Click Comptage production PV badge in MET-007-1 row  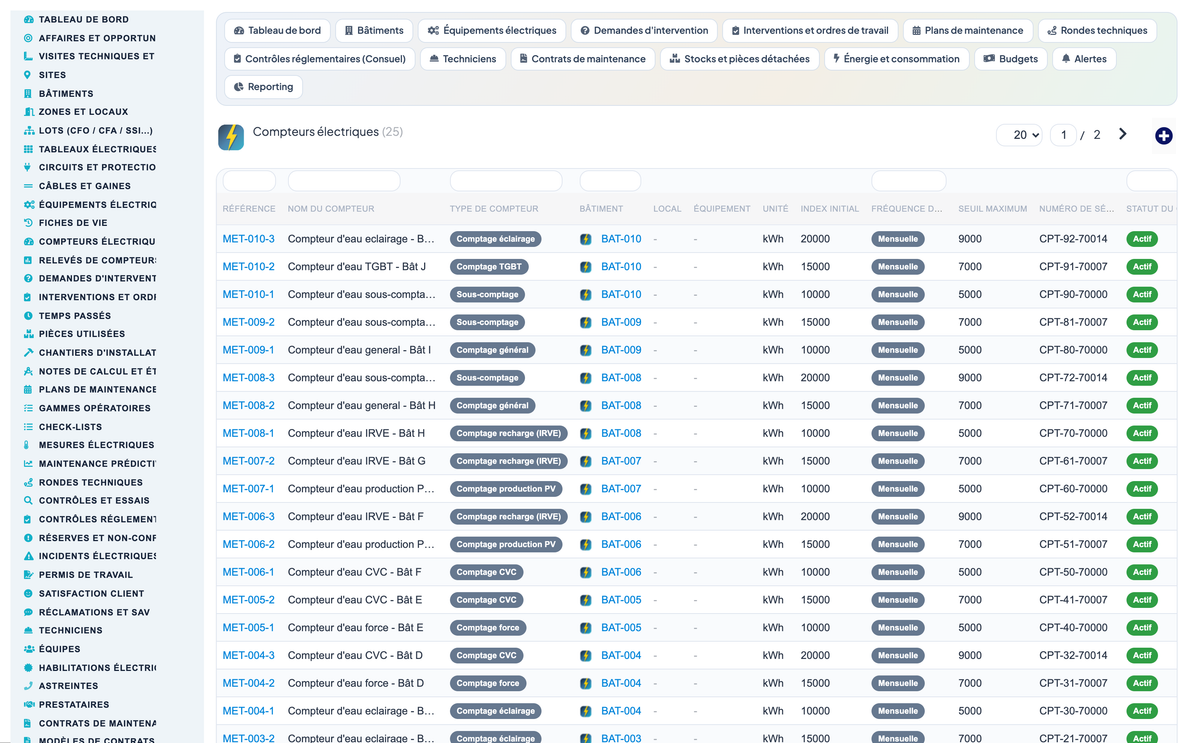tap(506, 489)
